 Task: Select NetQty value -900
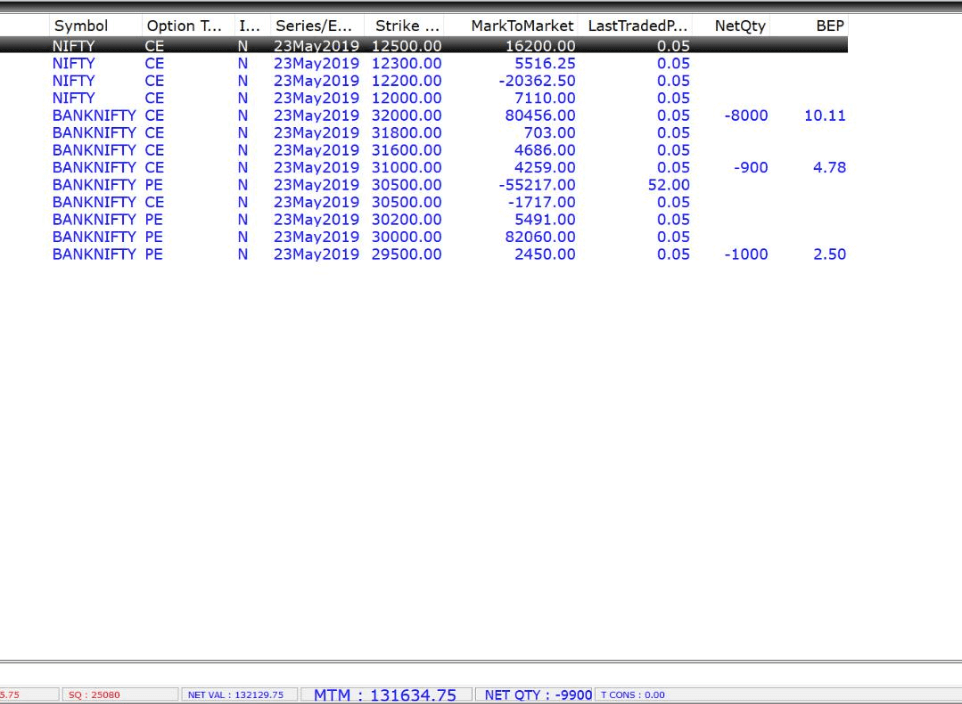coord(751,168)
